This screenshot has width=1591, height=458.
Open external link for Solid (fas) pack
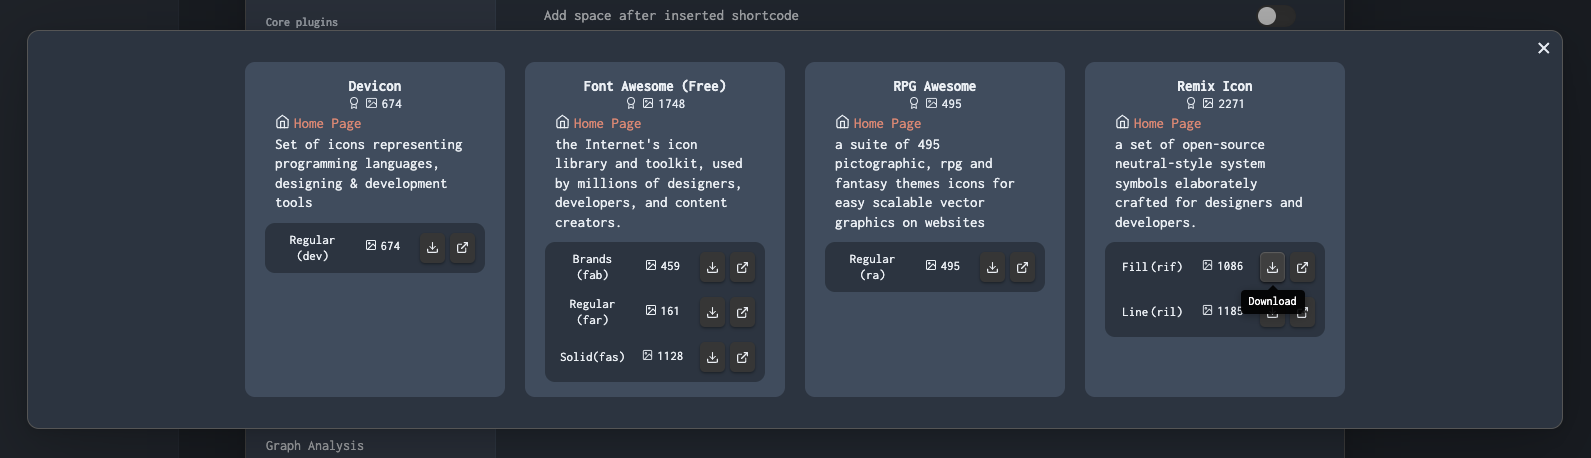click(742, 357)
